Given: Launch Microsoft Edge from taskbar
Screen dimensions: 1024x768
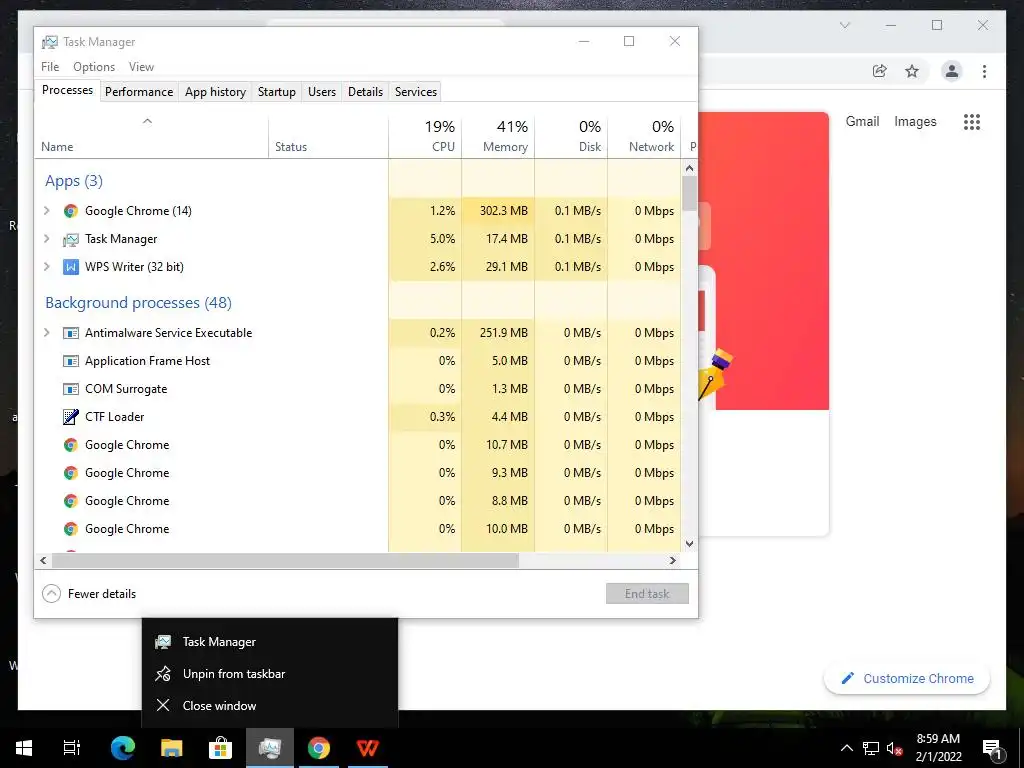Looking at the screenshot, I should coord(122,748).
